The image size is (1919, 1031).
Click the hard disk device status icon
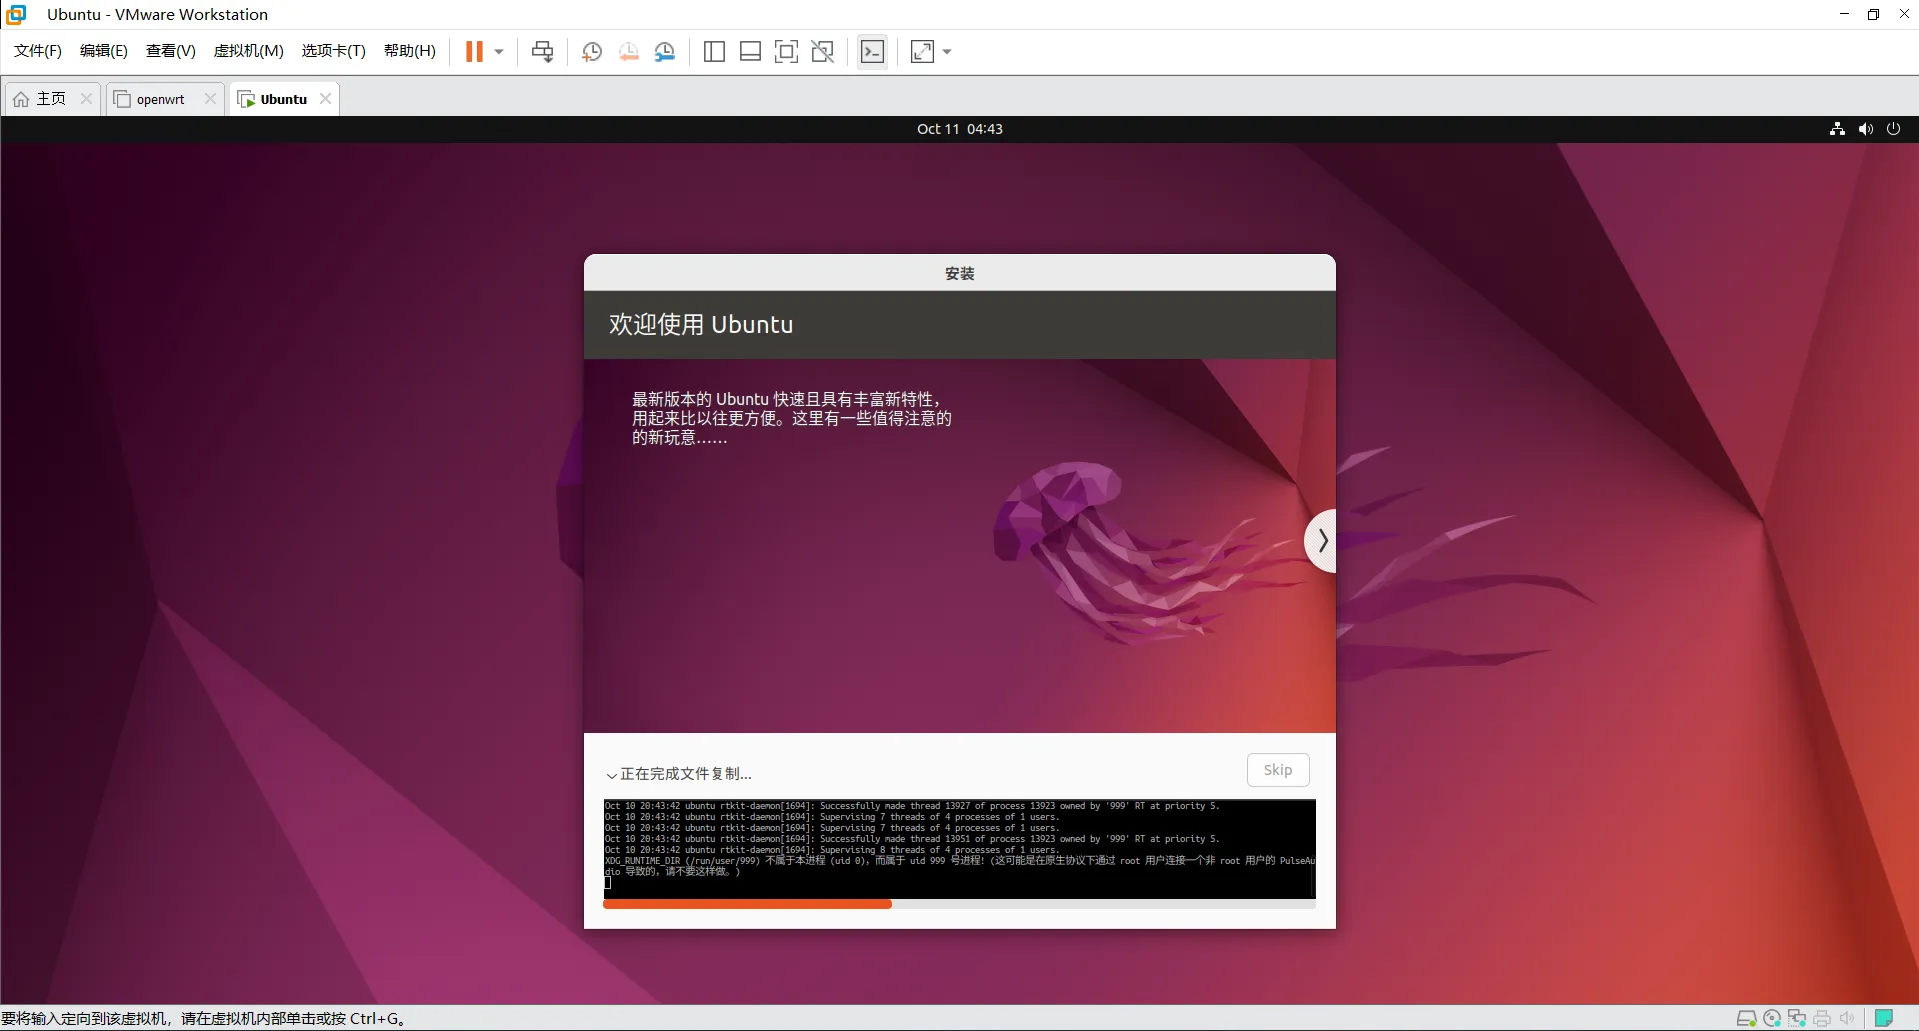[x=1747, y=1018]
